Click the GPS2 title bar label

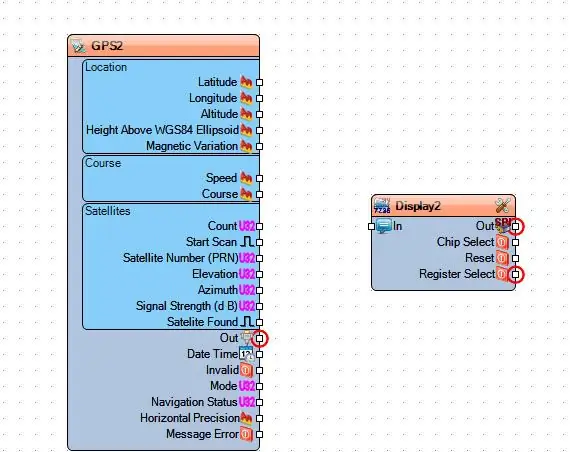(107, 46)
